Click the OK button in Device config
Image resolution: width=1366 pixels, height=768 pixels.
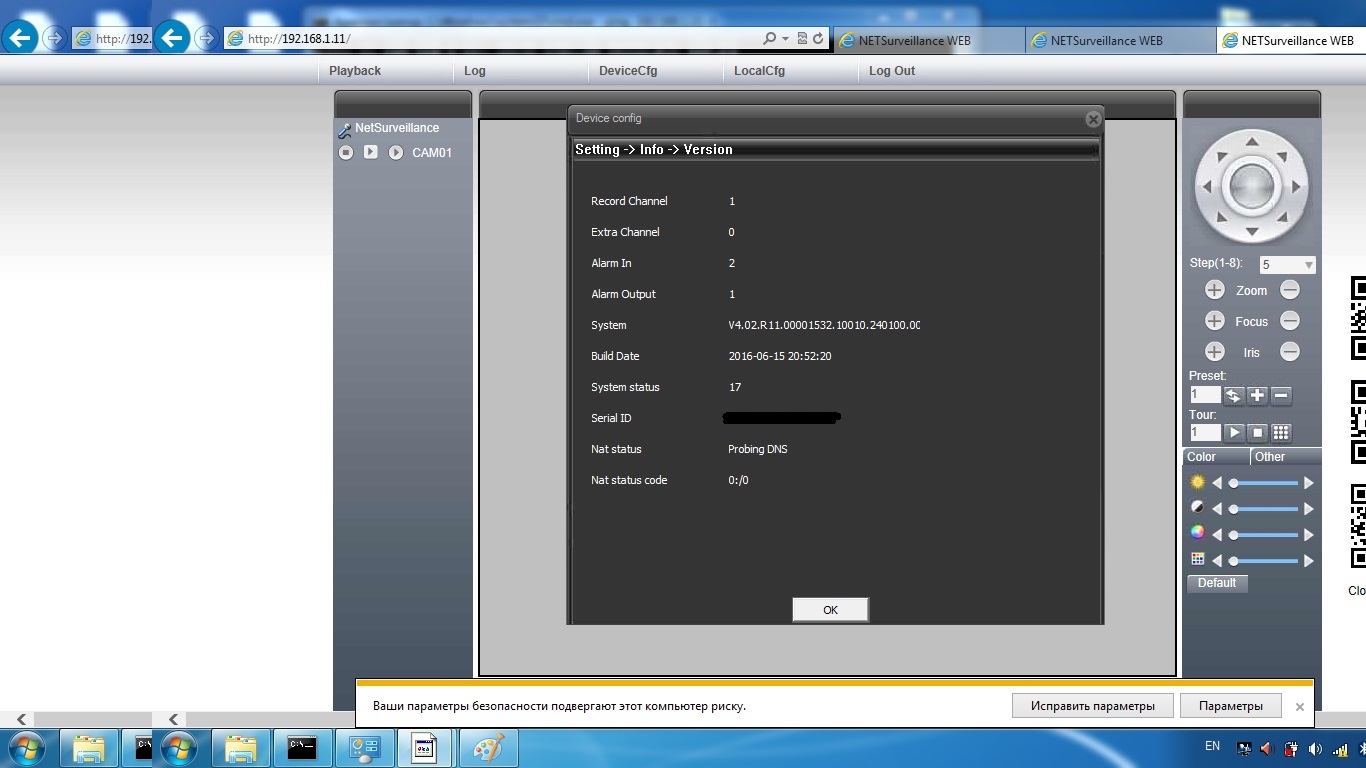point(830,610)
